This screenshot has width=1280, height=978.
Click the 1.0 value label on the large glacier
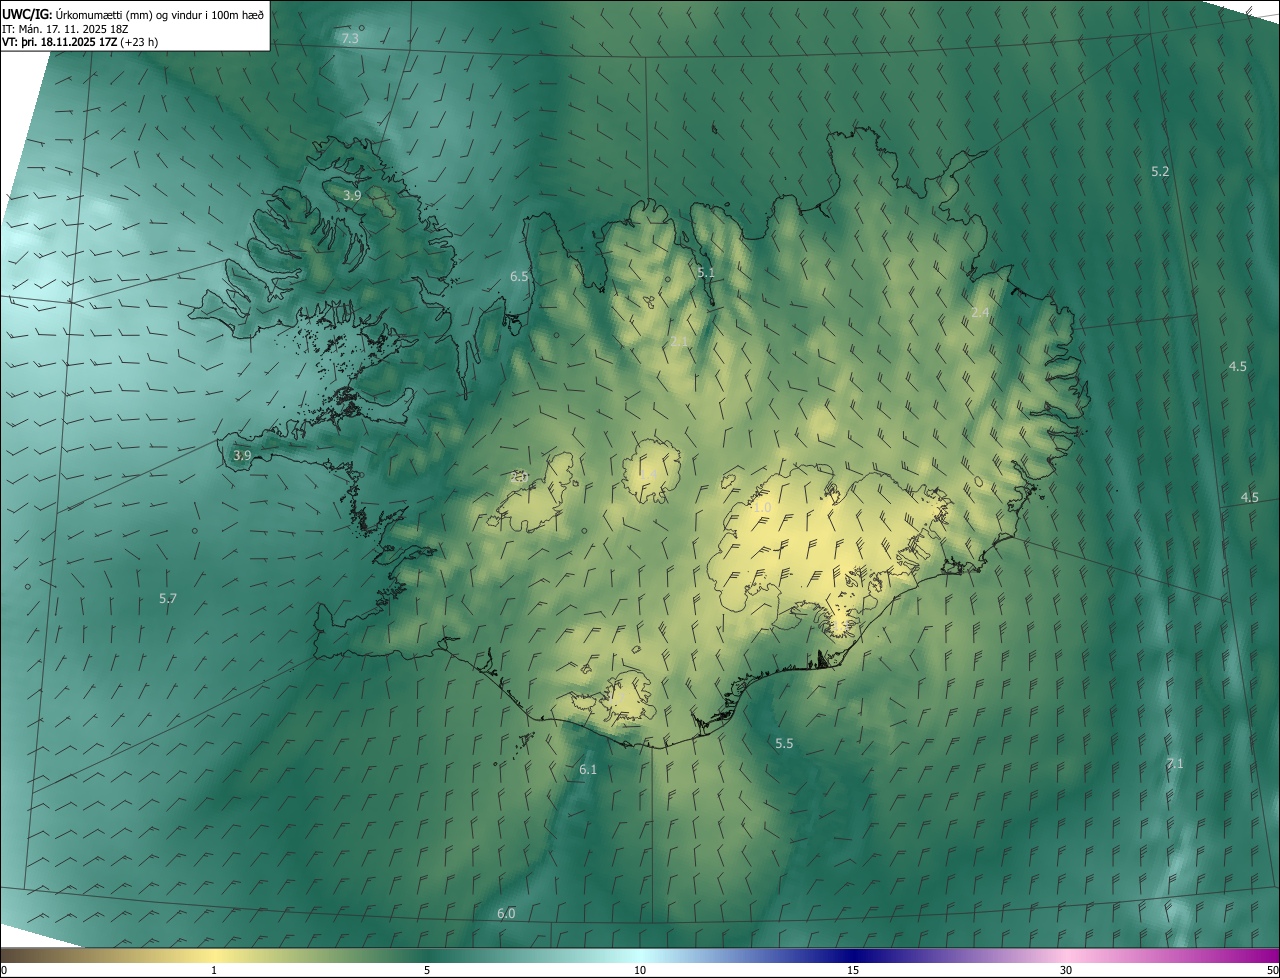click(762, 508)
